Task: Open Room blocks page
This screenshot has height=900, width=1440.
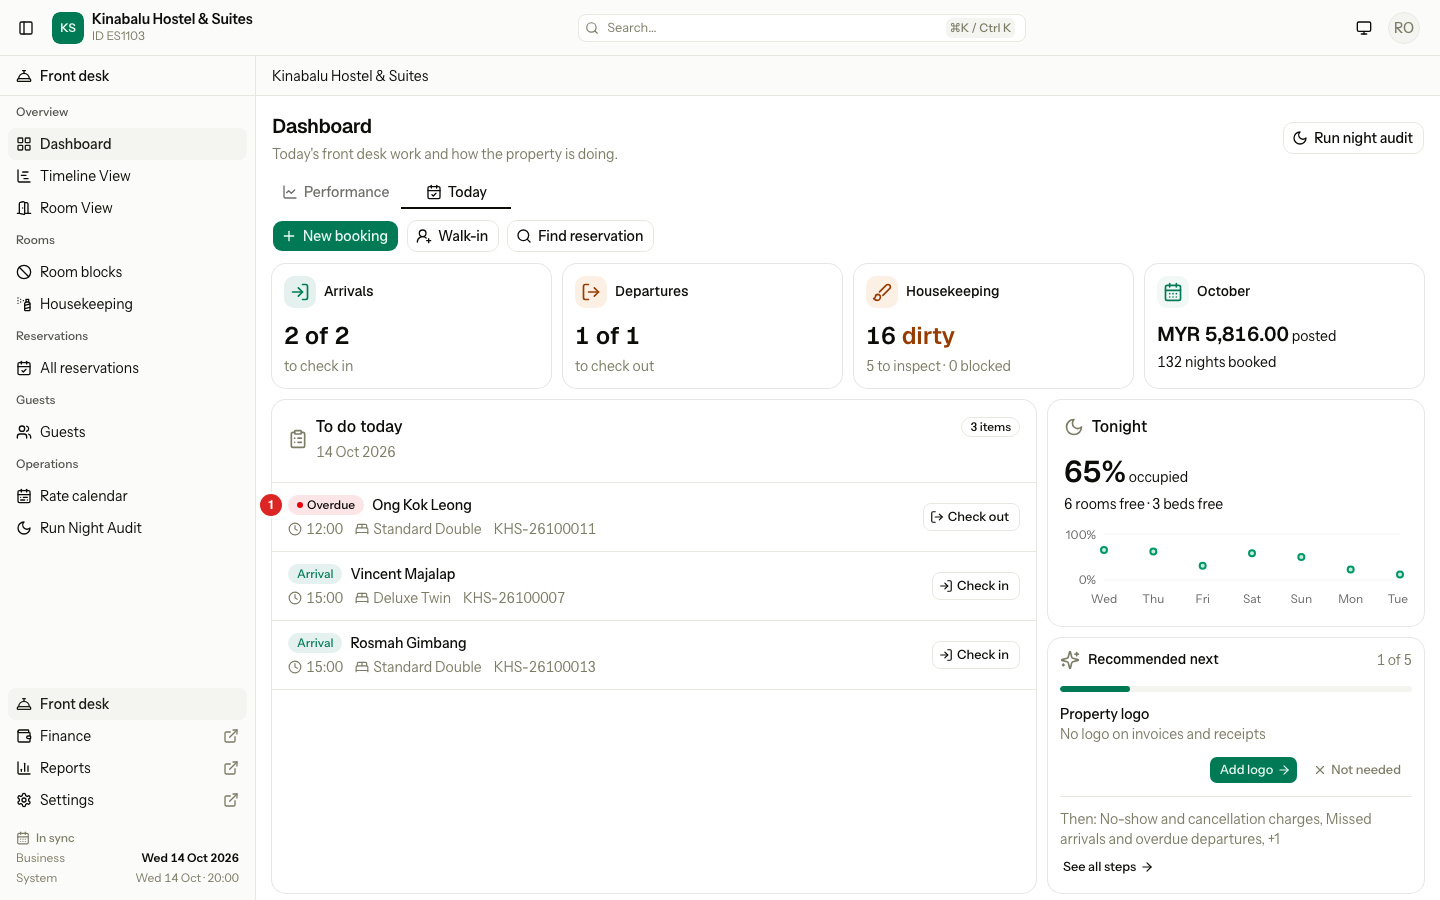Action: tap(128, 272)
